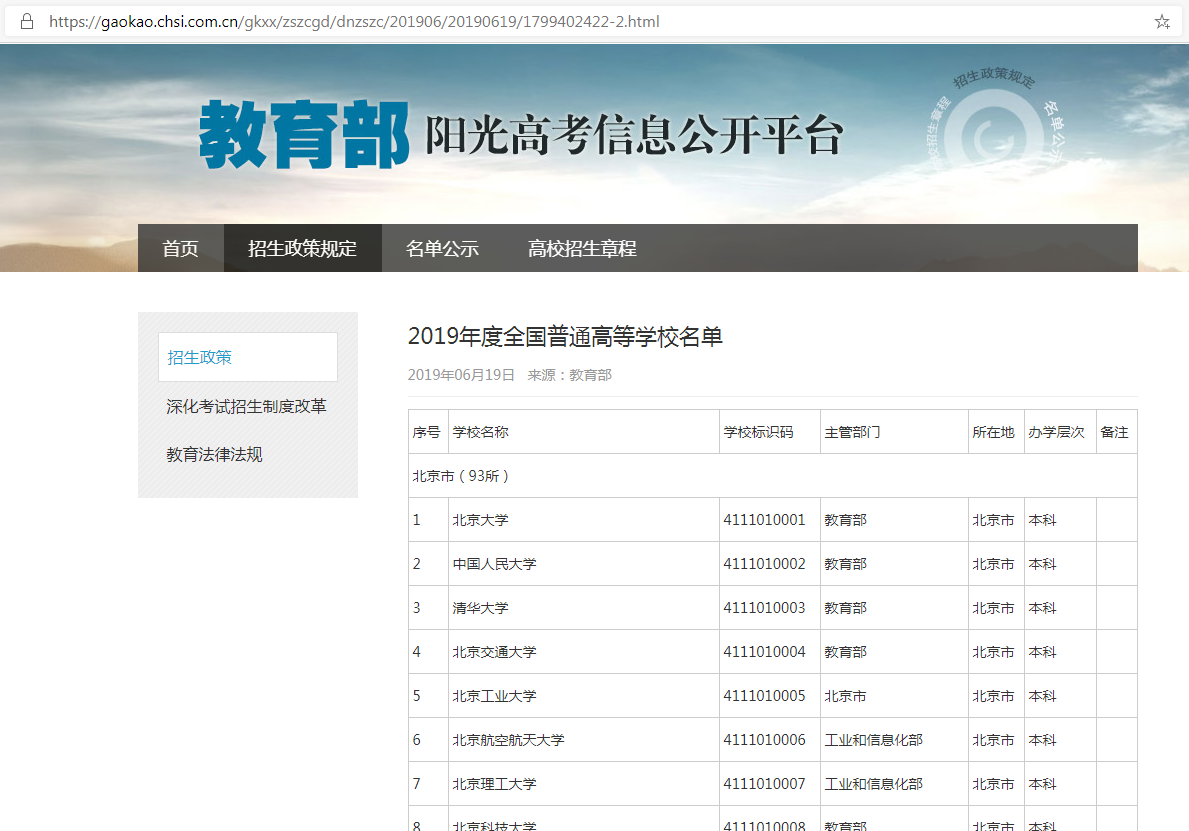
Task: Click 工业和信息化部 in 北京理工大学 row
Action: (874, 784)
